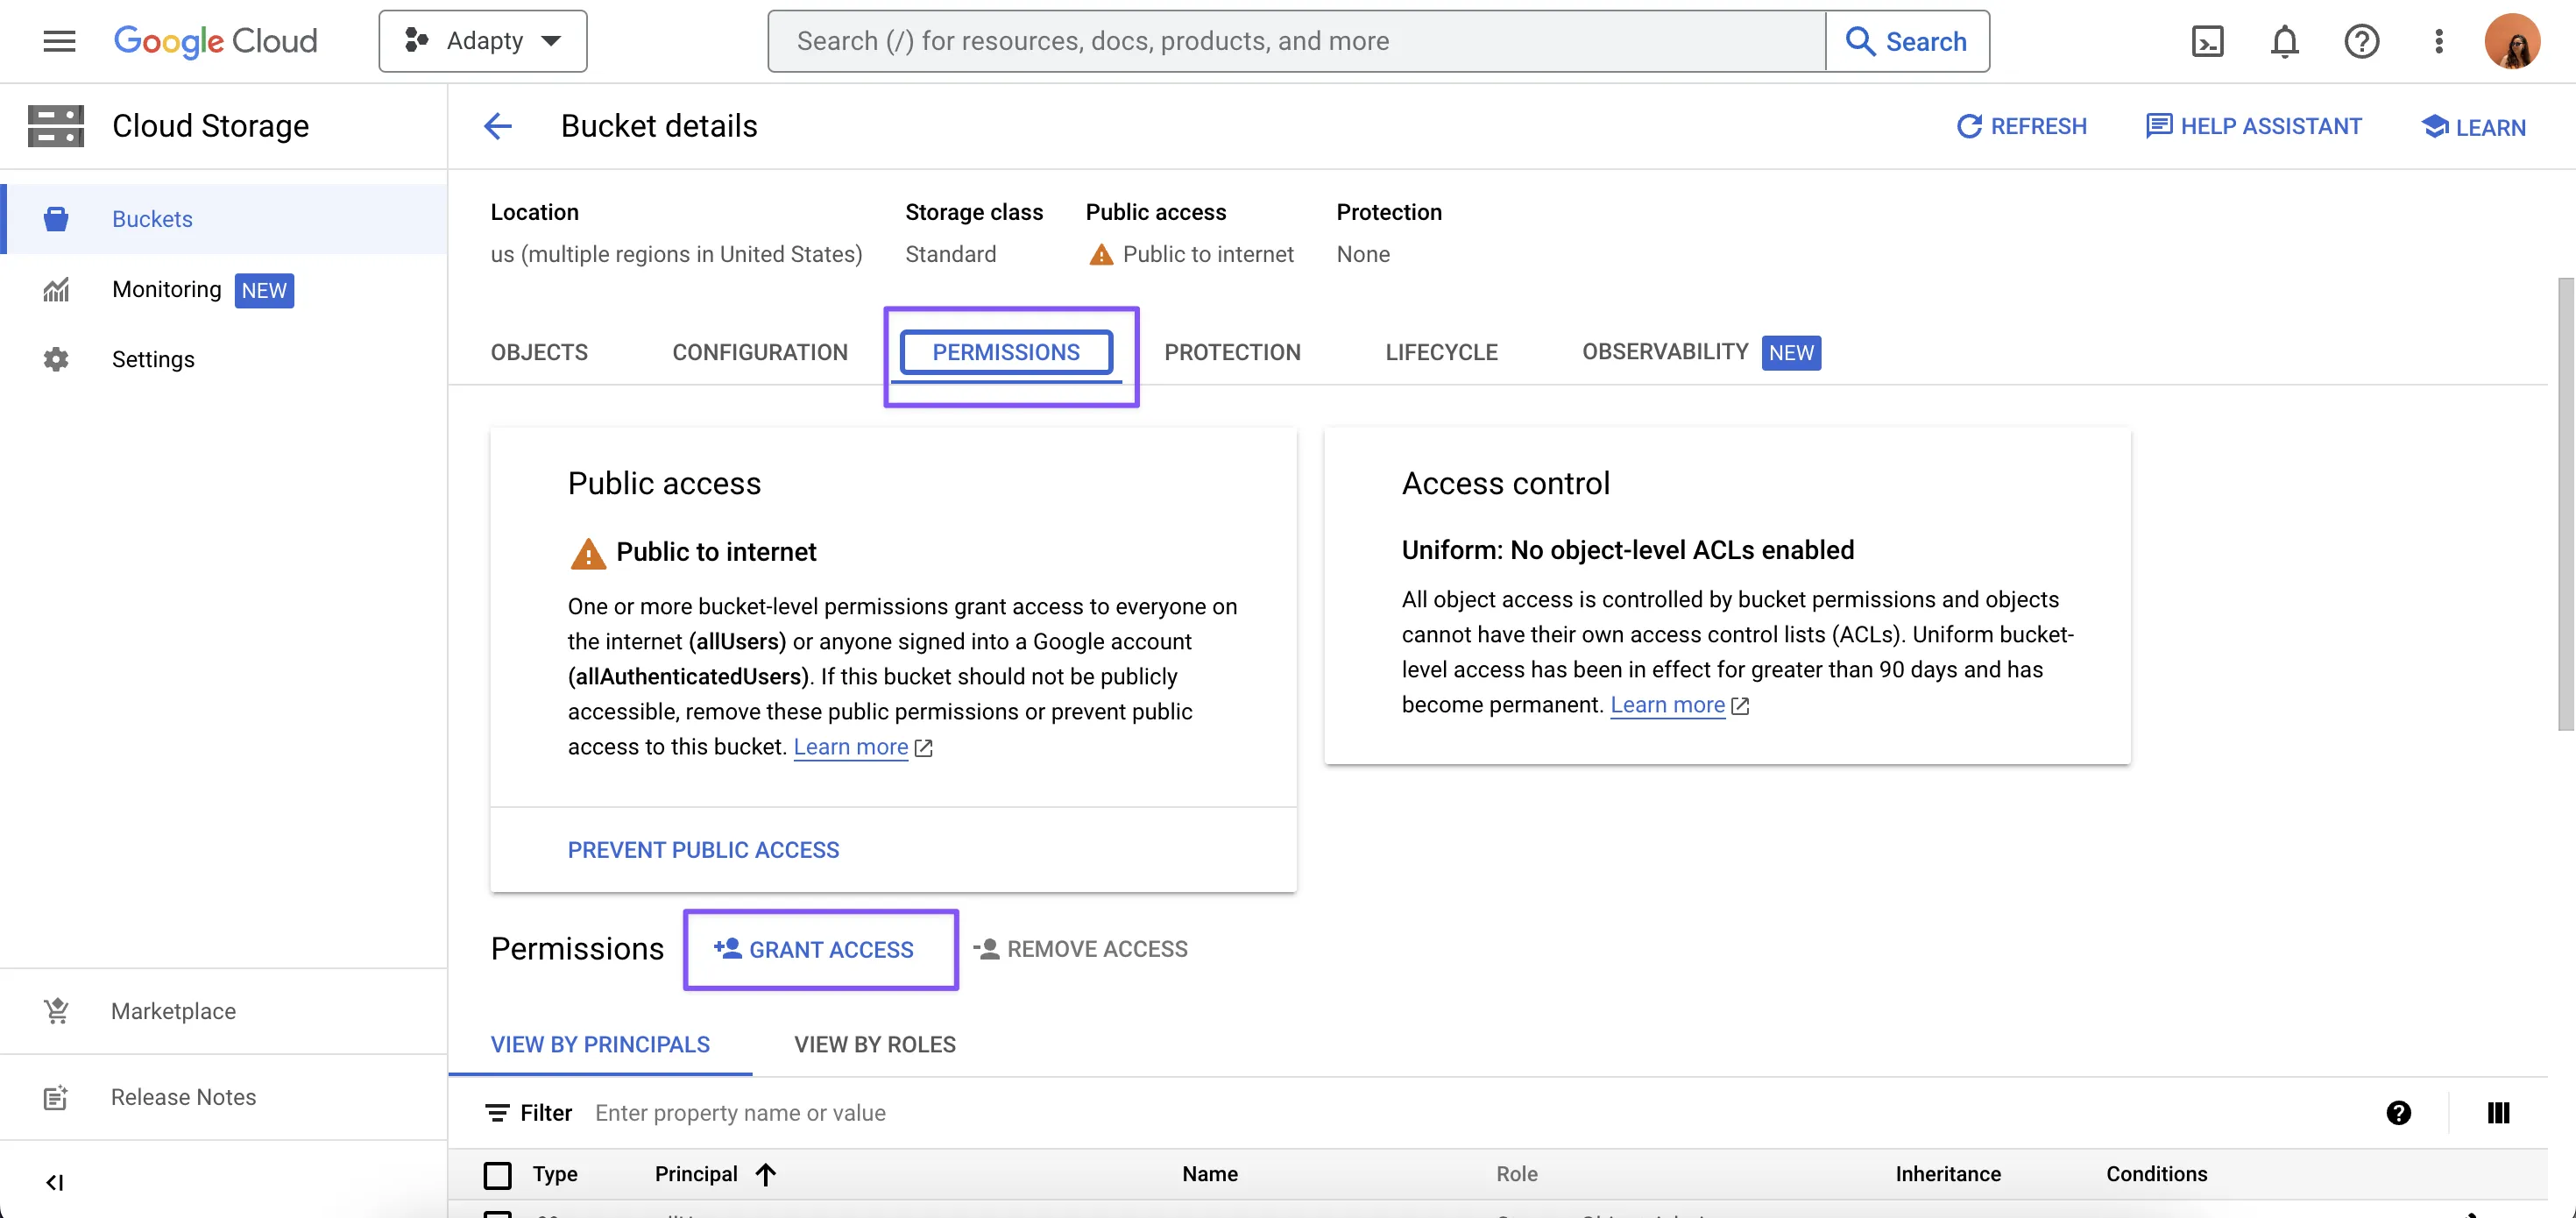This screenshot has height=1218, width=2576.
Task: Open the notifications bell
Action: tap(2284, 41)
